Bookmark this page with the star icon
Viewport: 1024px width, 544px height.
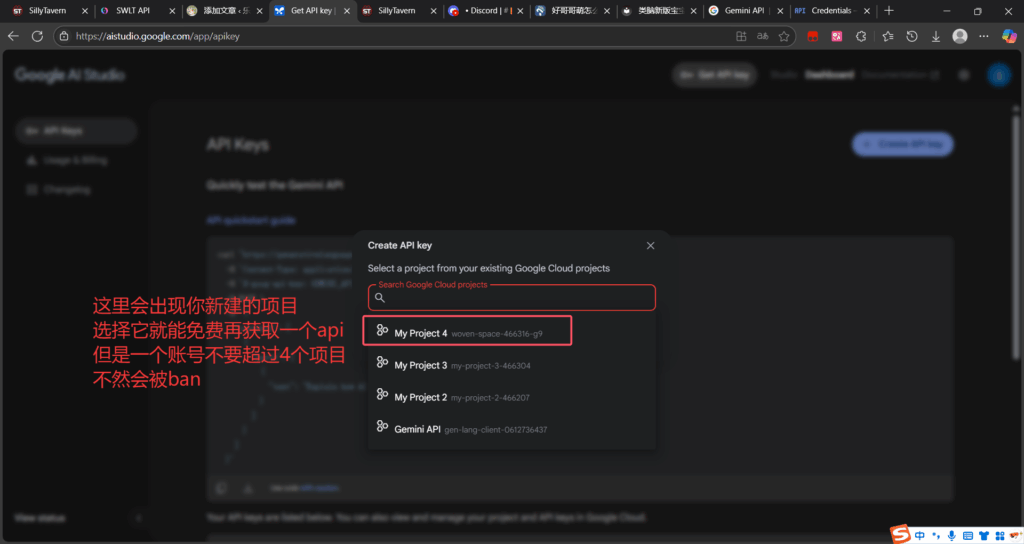pyautogui.click(x=785, y=36)
